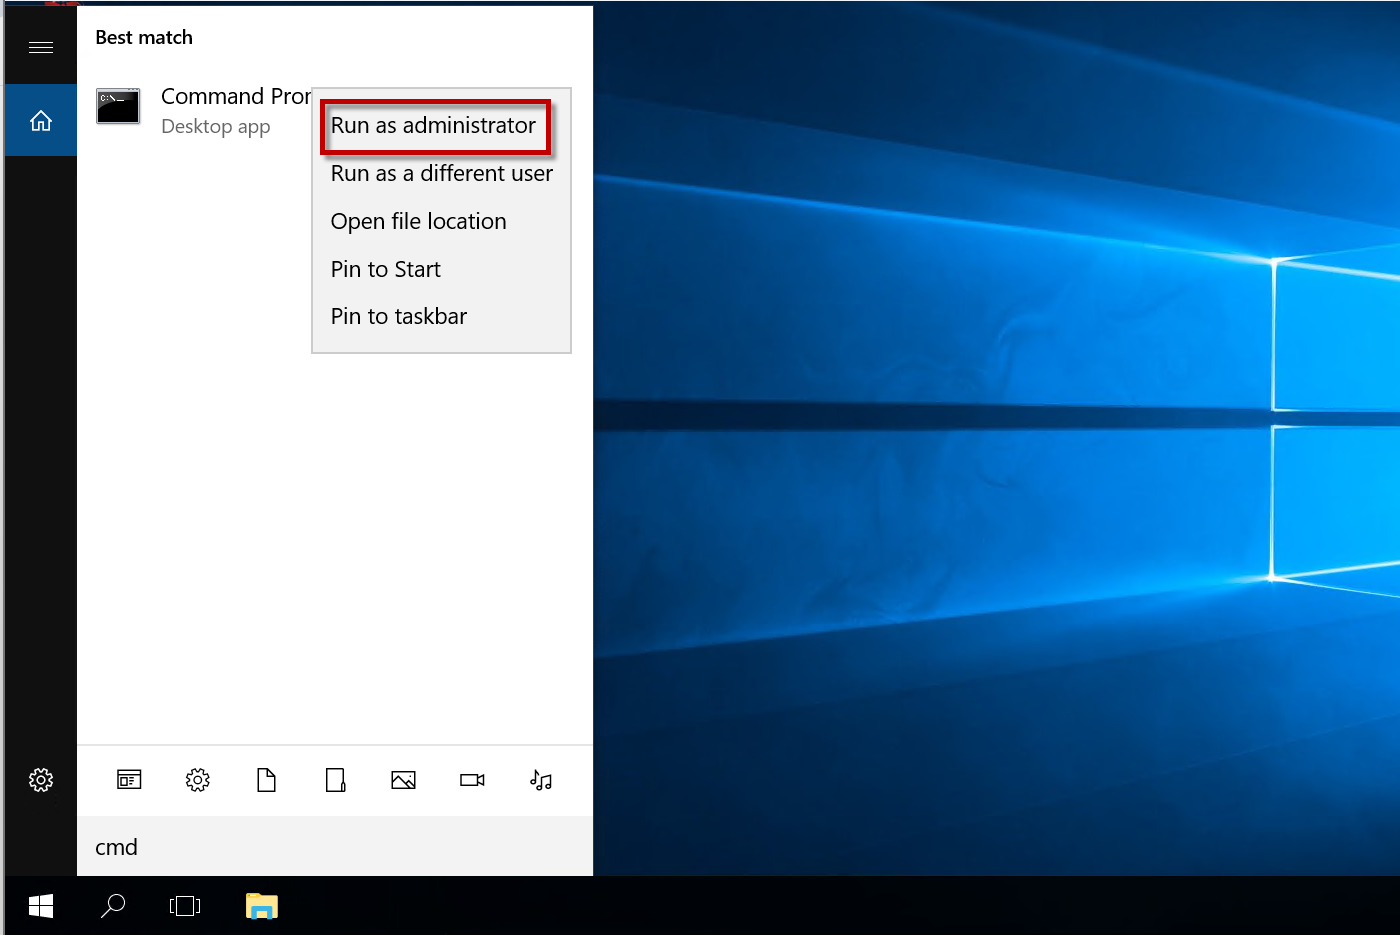The height and width of the screenshot is (935, 1400).
Task: Launch File Explorer from the taskbar
Action: (262, 906)
